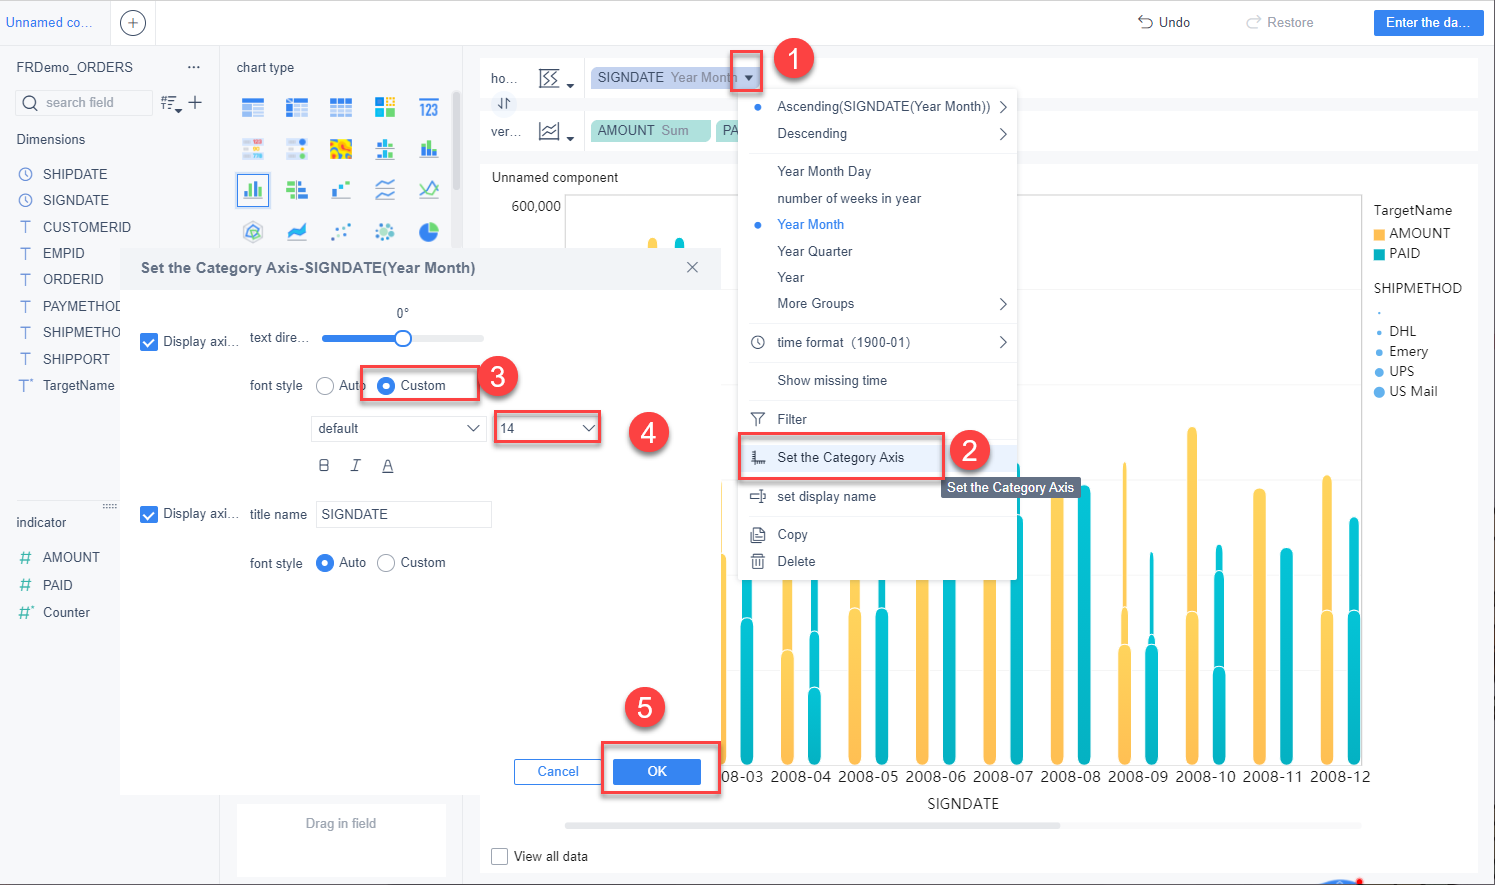Click Cancel in the axis dialog

(558, 771)
